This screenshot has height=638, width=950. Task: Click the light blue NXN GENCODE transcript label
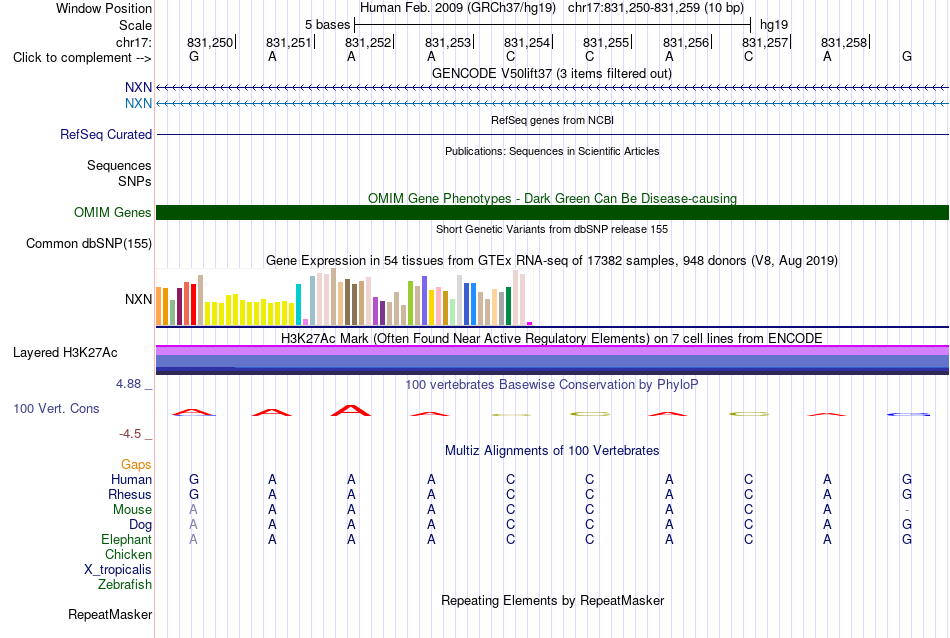[x=138, y=104]
